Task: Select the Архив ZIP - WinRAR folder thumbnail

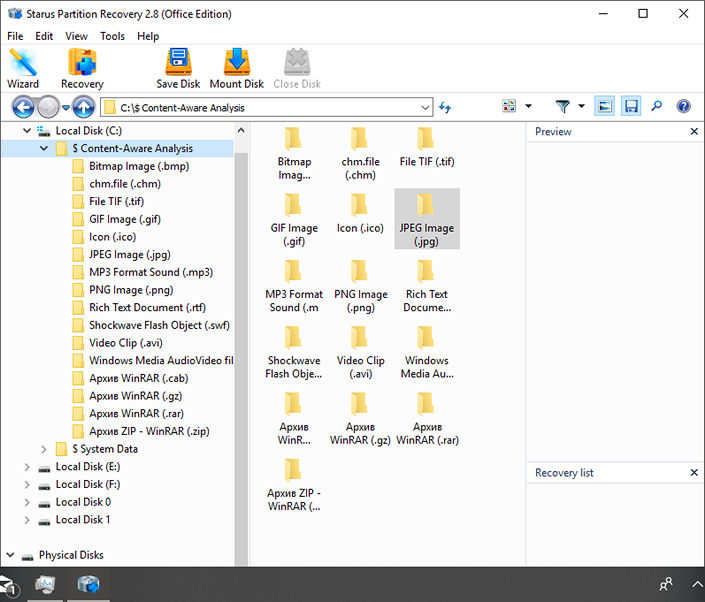Action: (x=294, y=485)
